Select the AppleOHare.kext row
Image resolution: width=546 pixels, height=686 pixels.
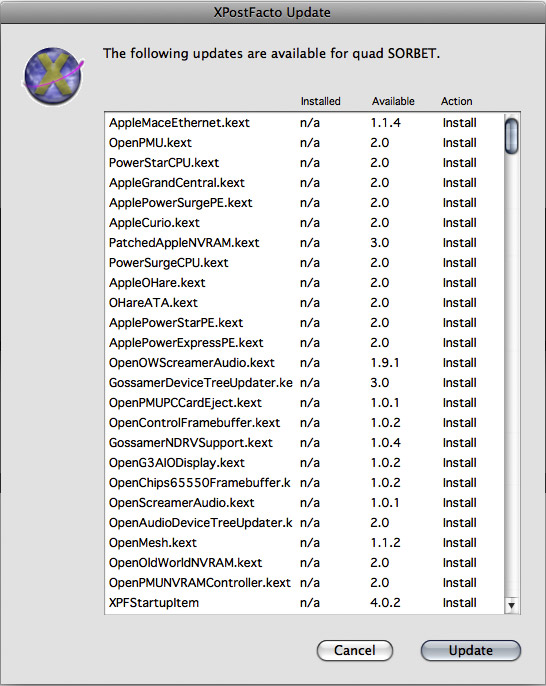coord(304,283)
